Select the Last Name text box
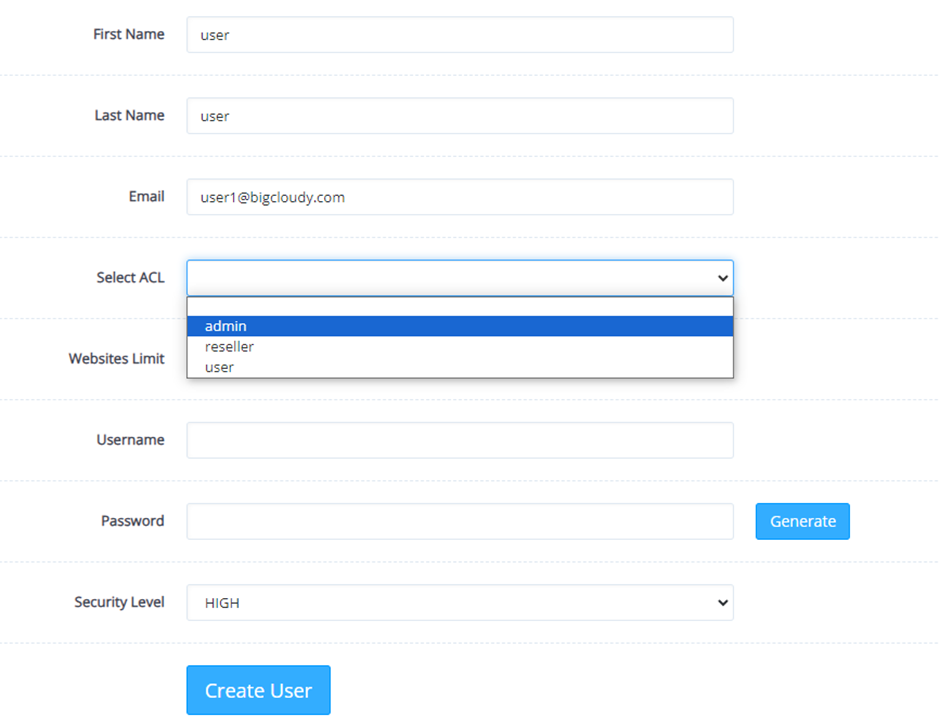Viewport: 940px width, 728px height. coord(459,115)
